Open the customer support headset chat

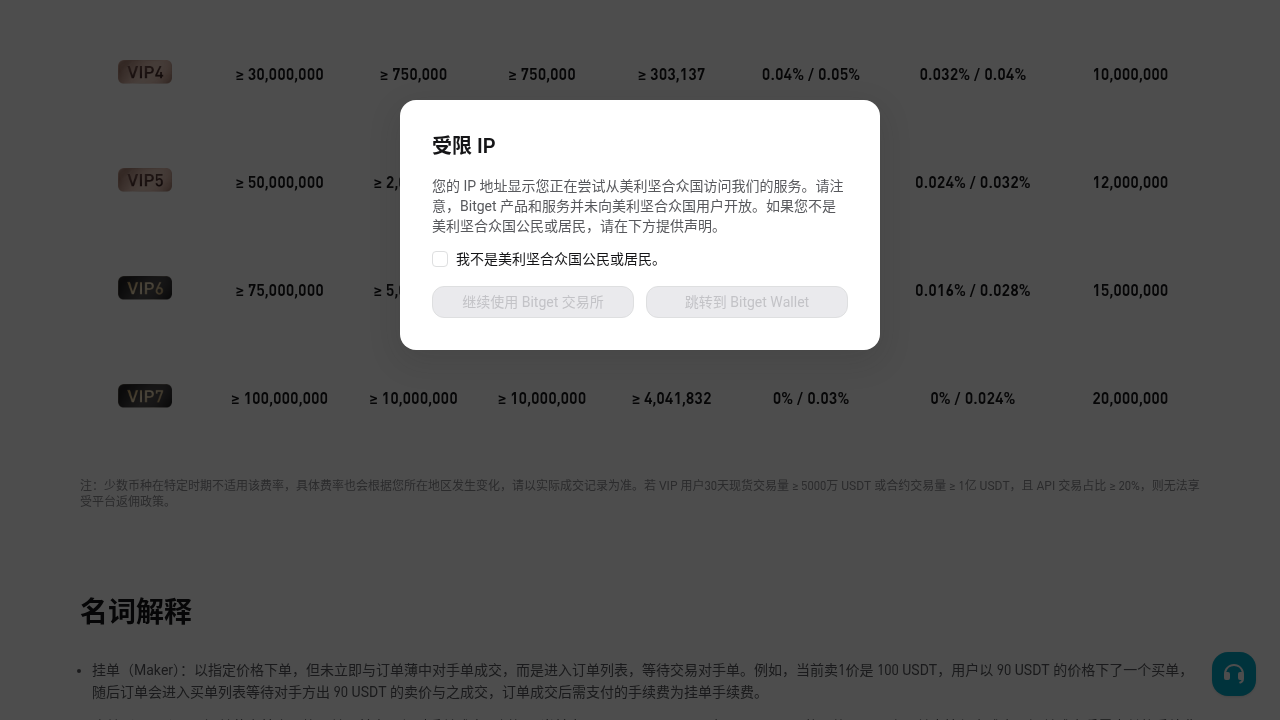click(x=1234, y=674)
